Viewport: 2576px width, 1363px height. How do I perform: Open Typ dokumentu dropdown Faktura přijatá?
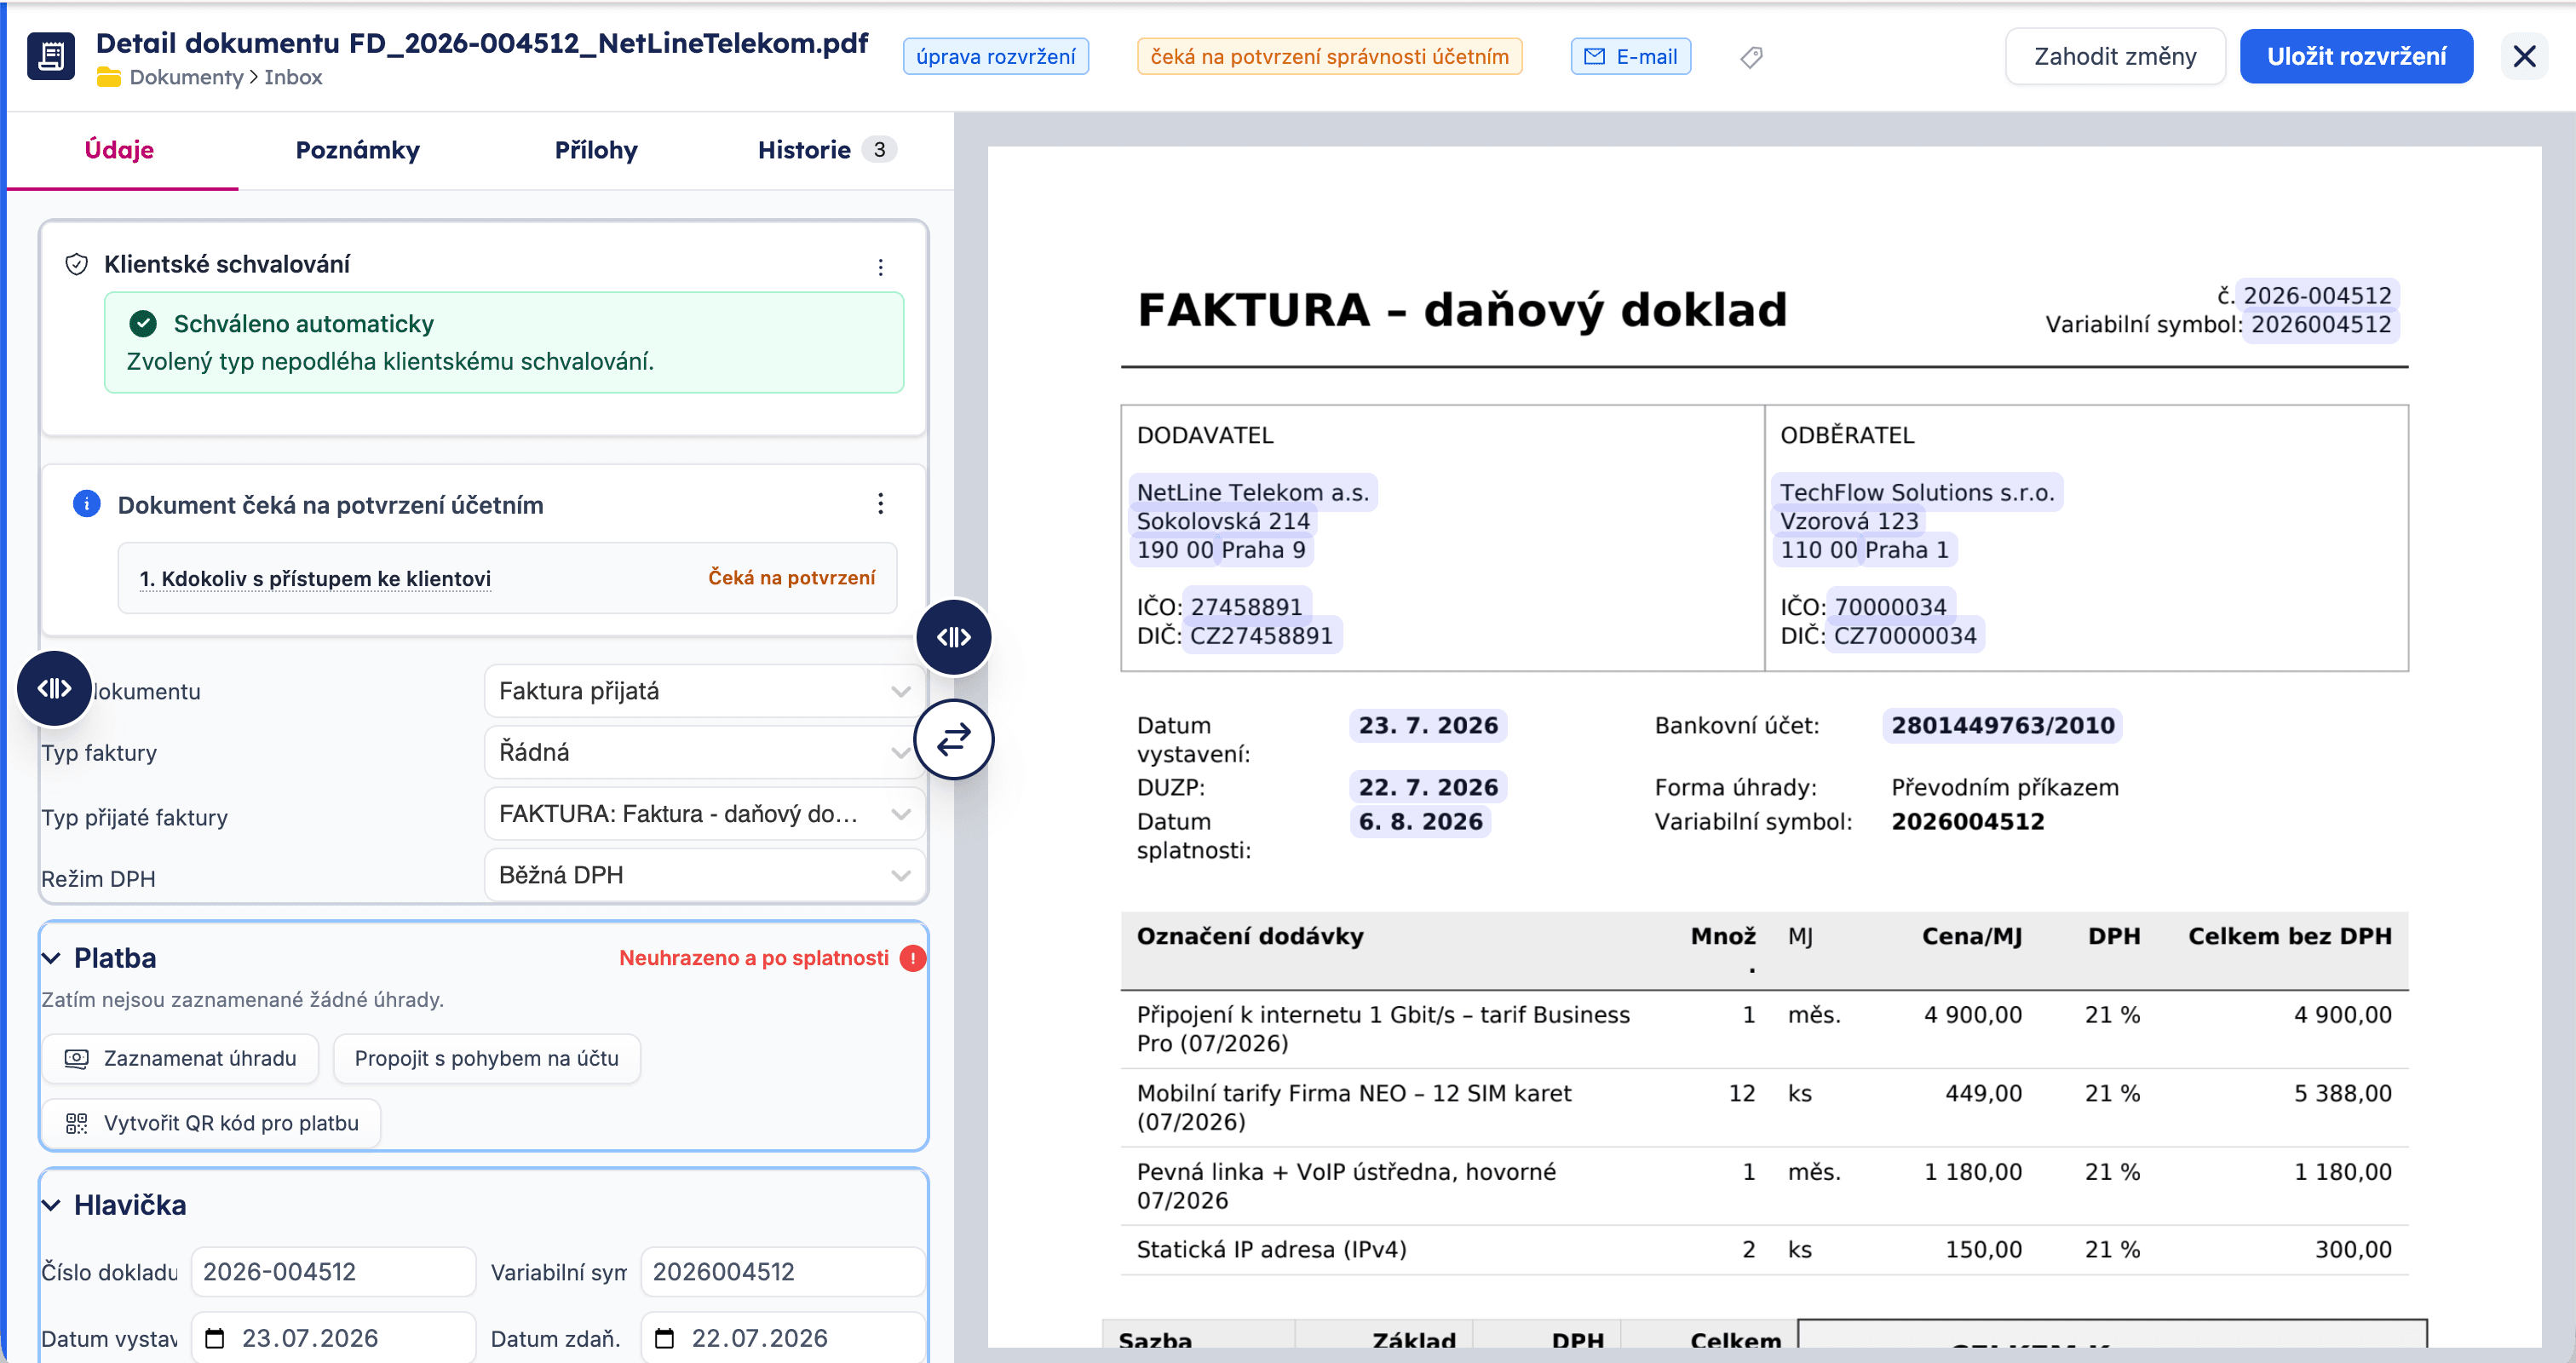[x=704, y=691]
